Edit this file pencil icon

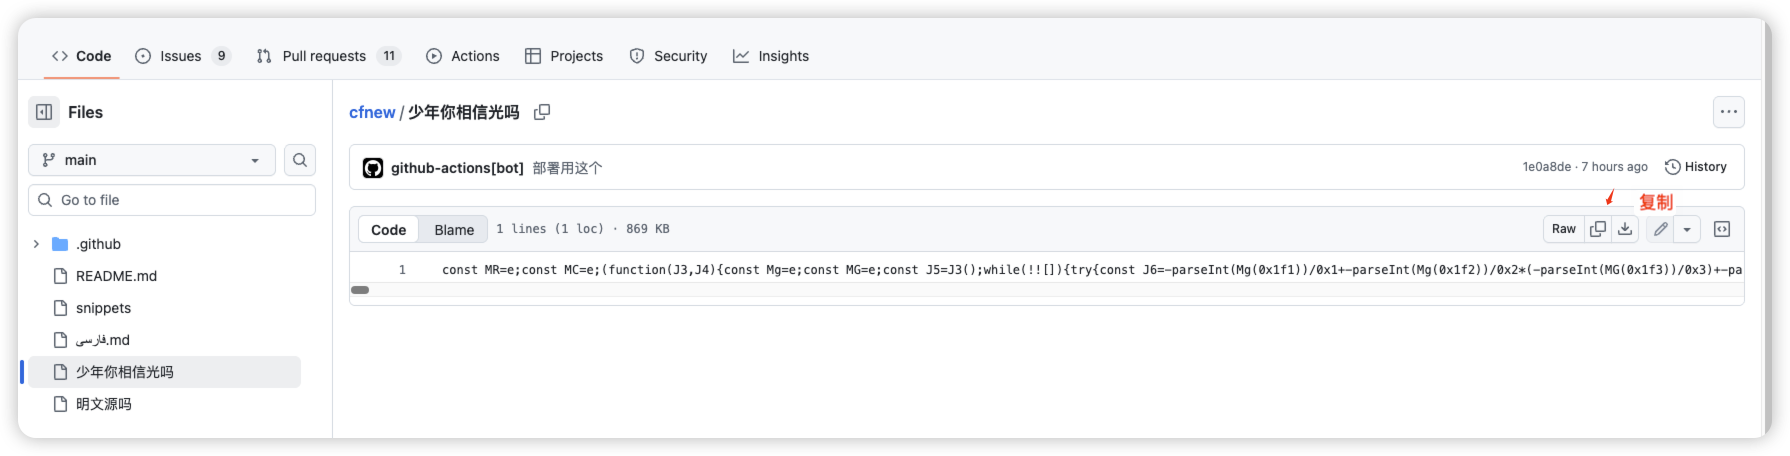click(x=1660, y=229)
